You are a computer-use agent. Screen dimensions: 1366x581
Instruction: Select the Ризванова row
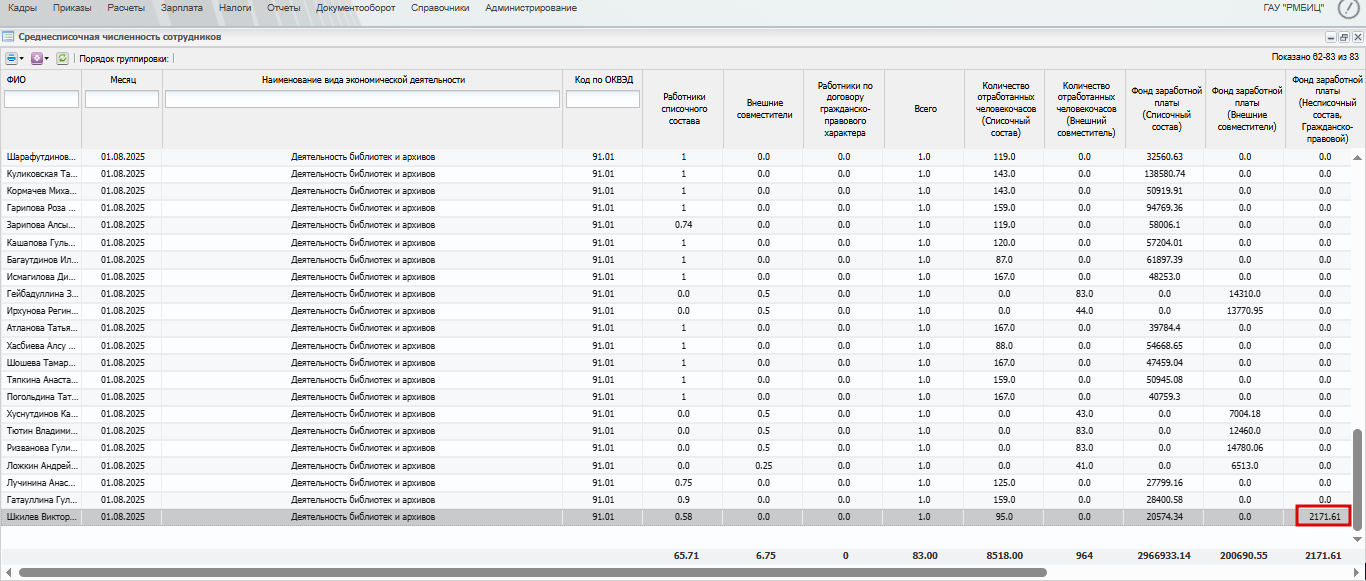point(675,448)
